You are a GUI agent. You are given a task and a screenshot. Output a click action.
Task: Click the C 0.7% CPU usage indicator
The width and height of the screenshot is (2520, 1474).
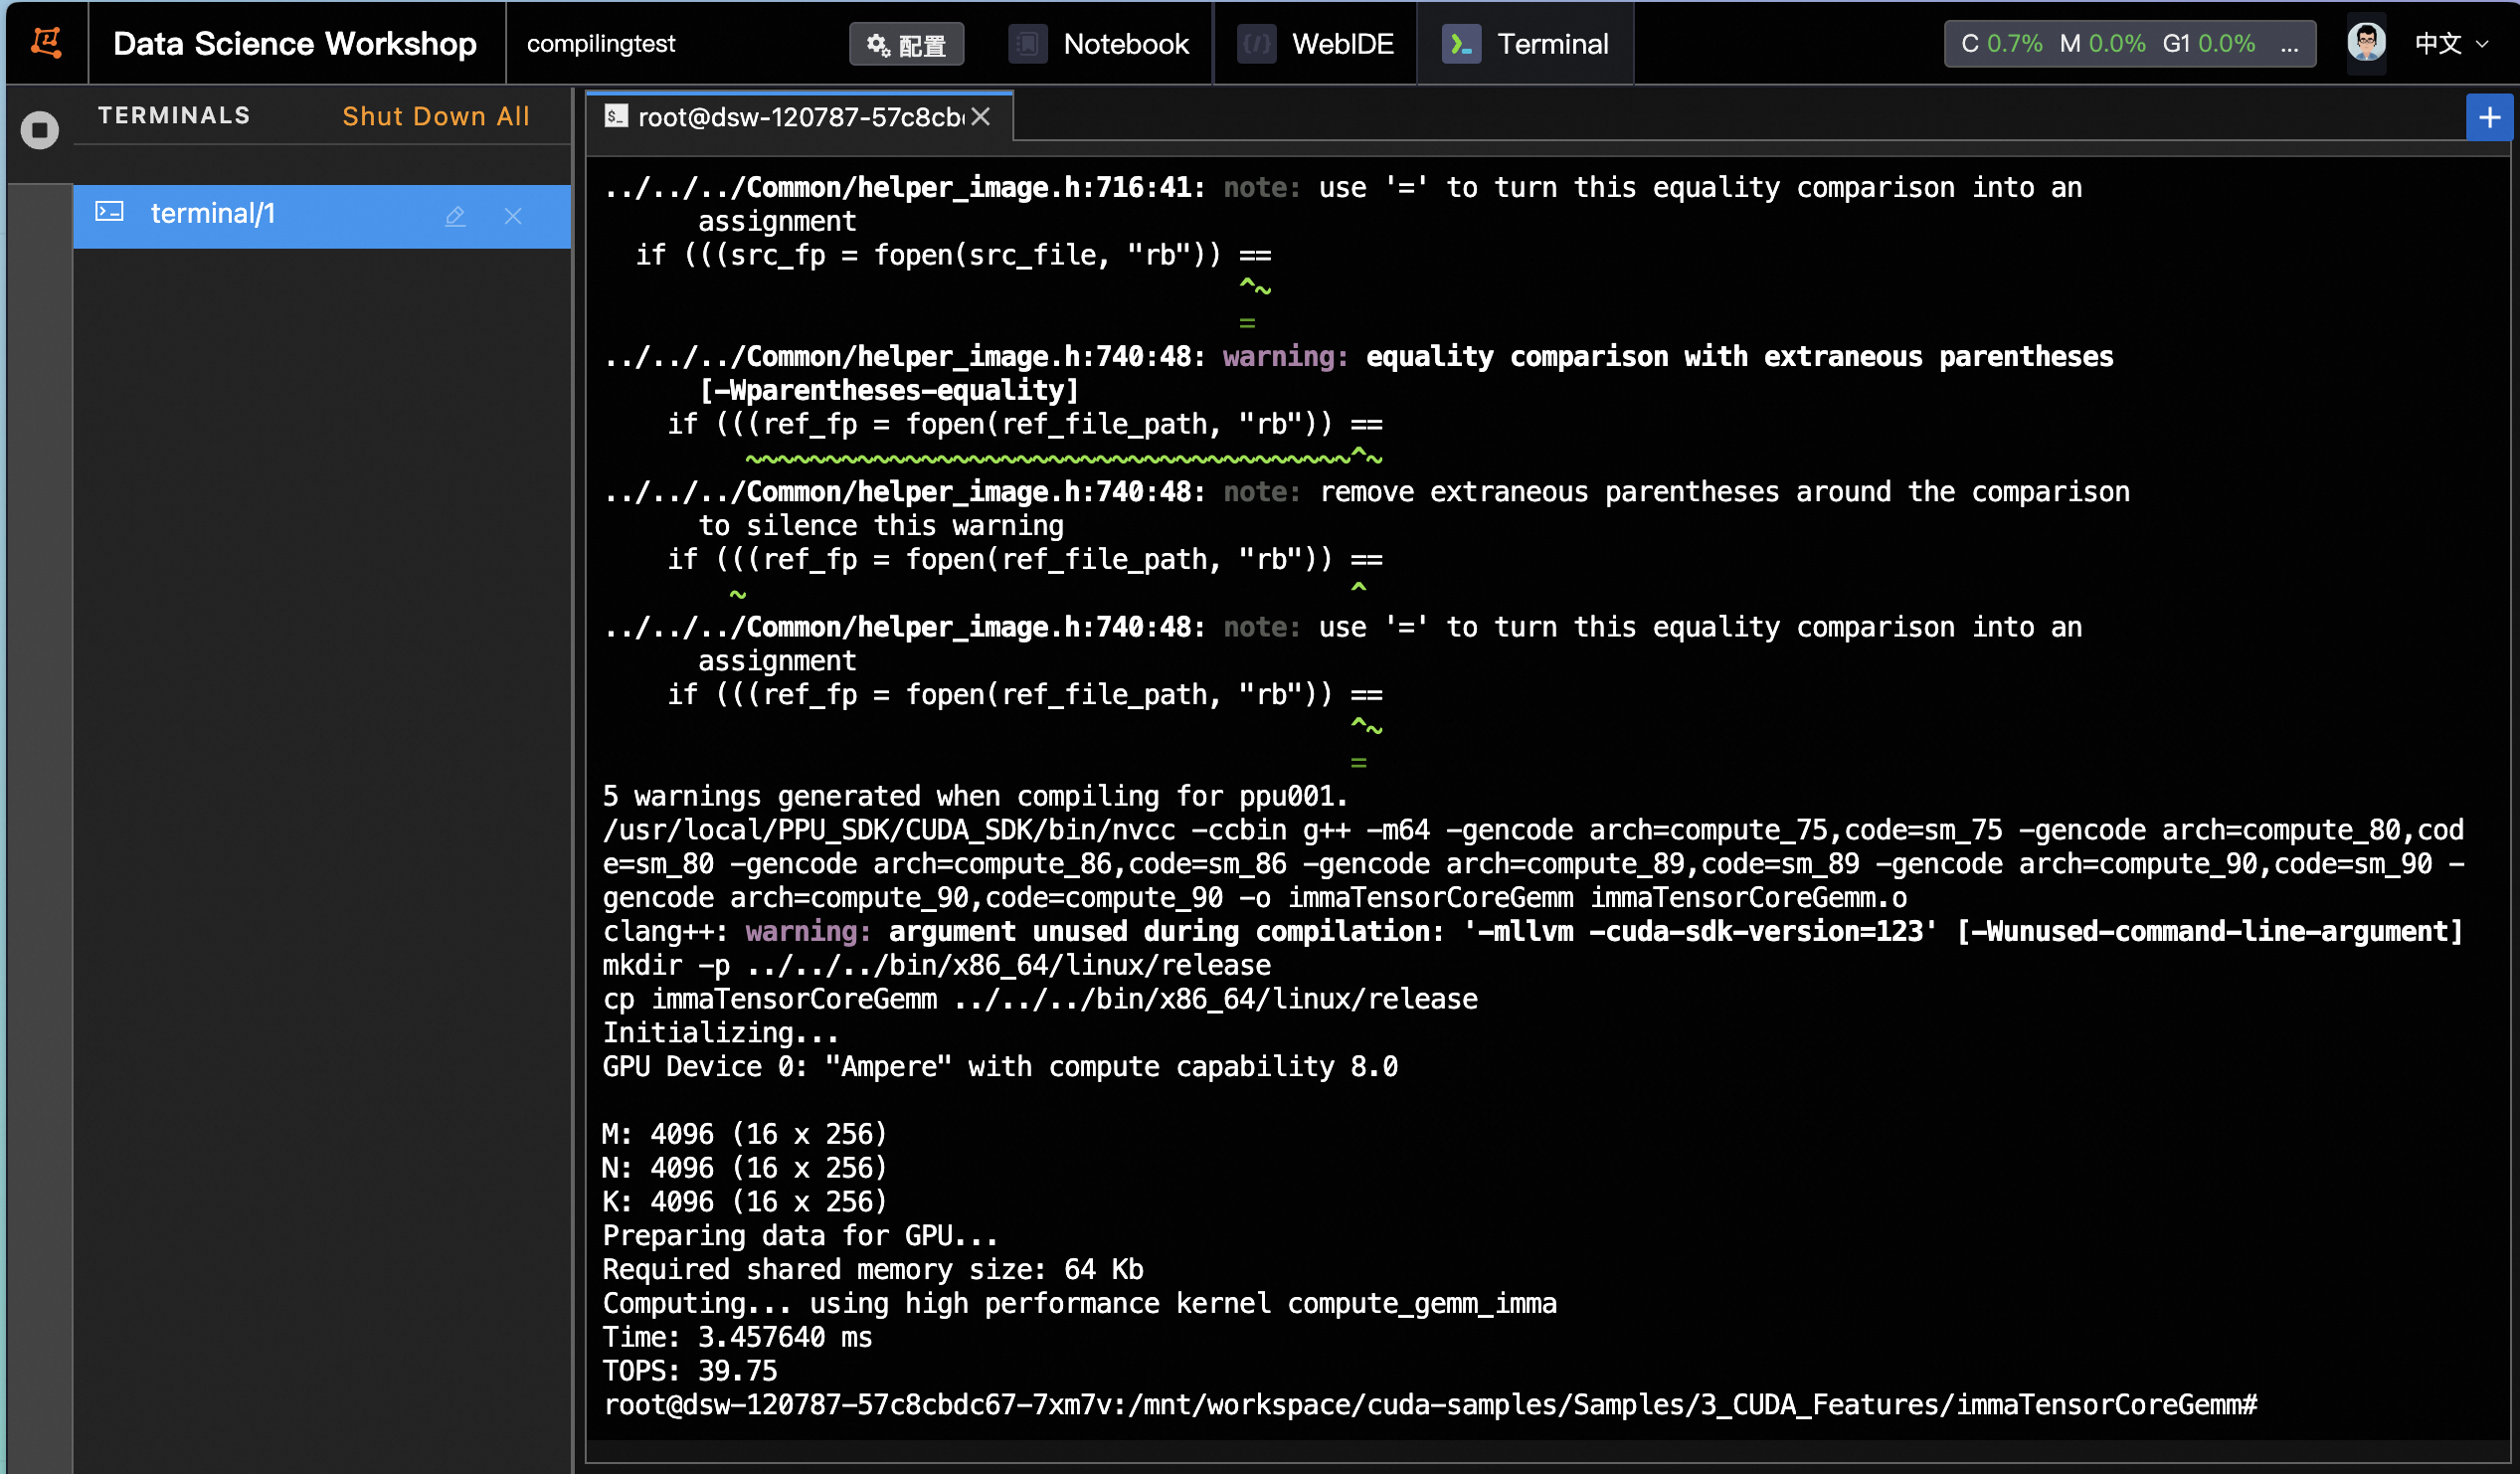click(2001, 44)
